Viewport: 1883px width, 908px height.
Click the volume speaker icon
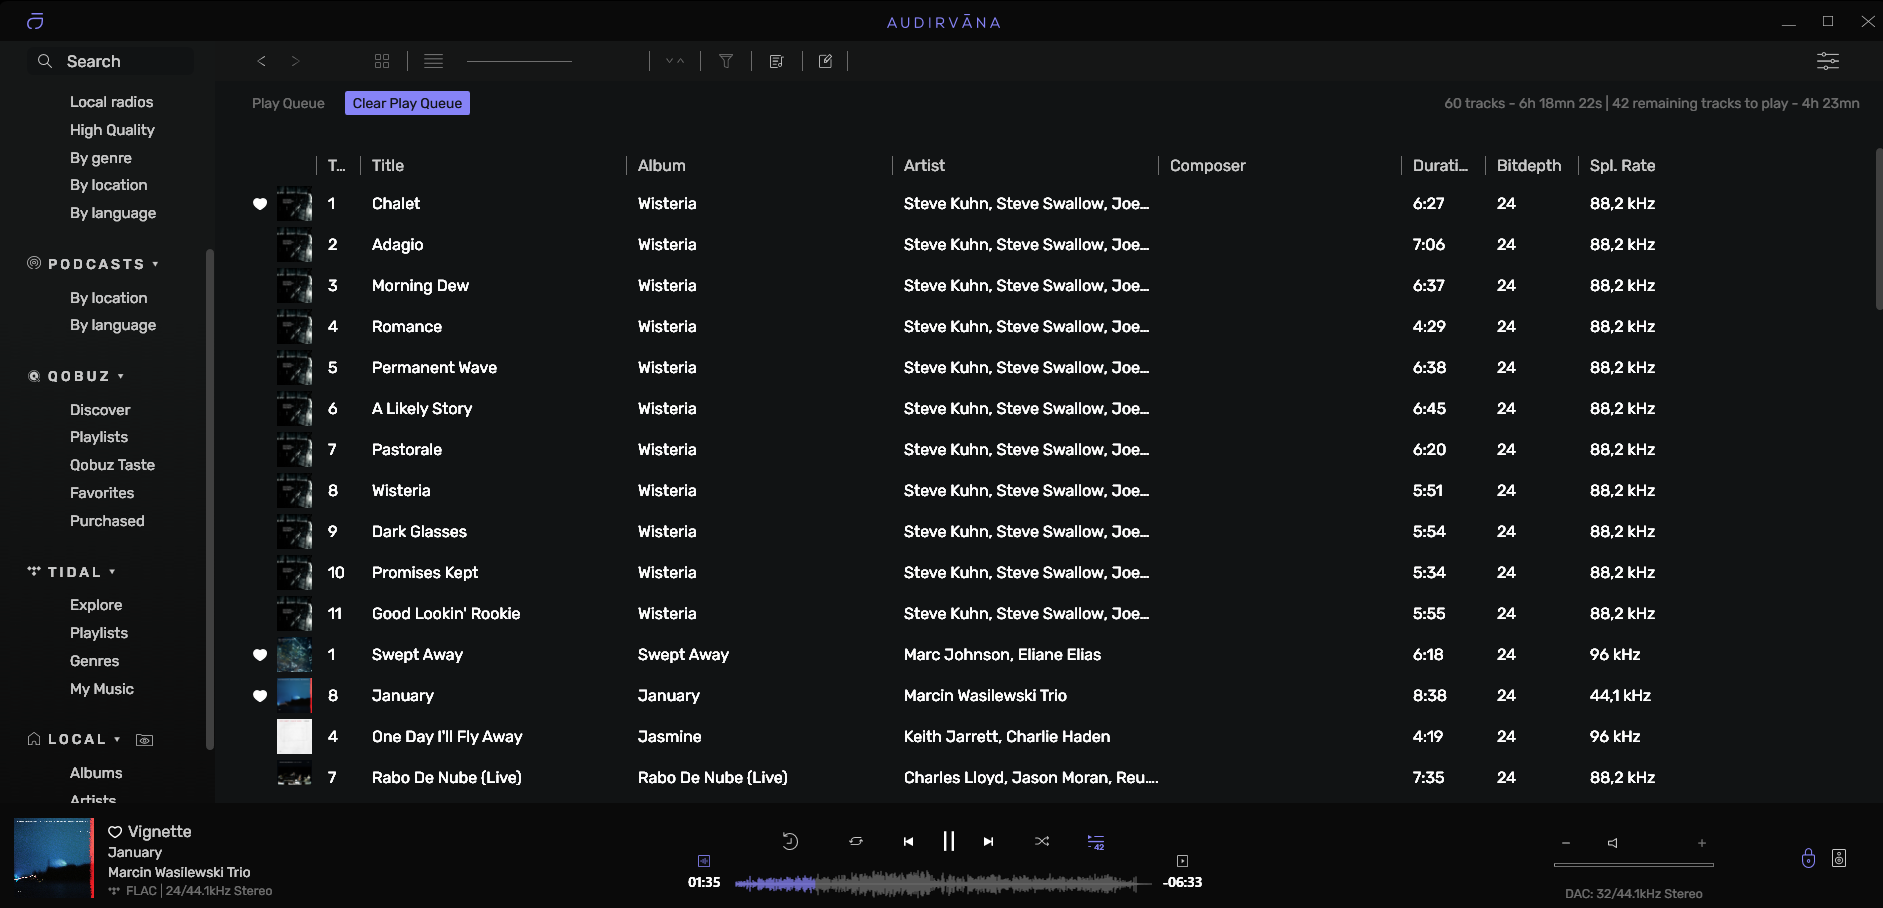coord(1612,843)
